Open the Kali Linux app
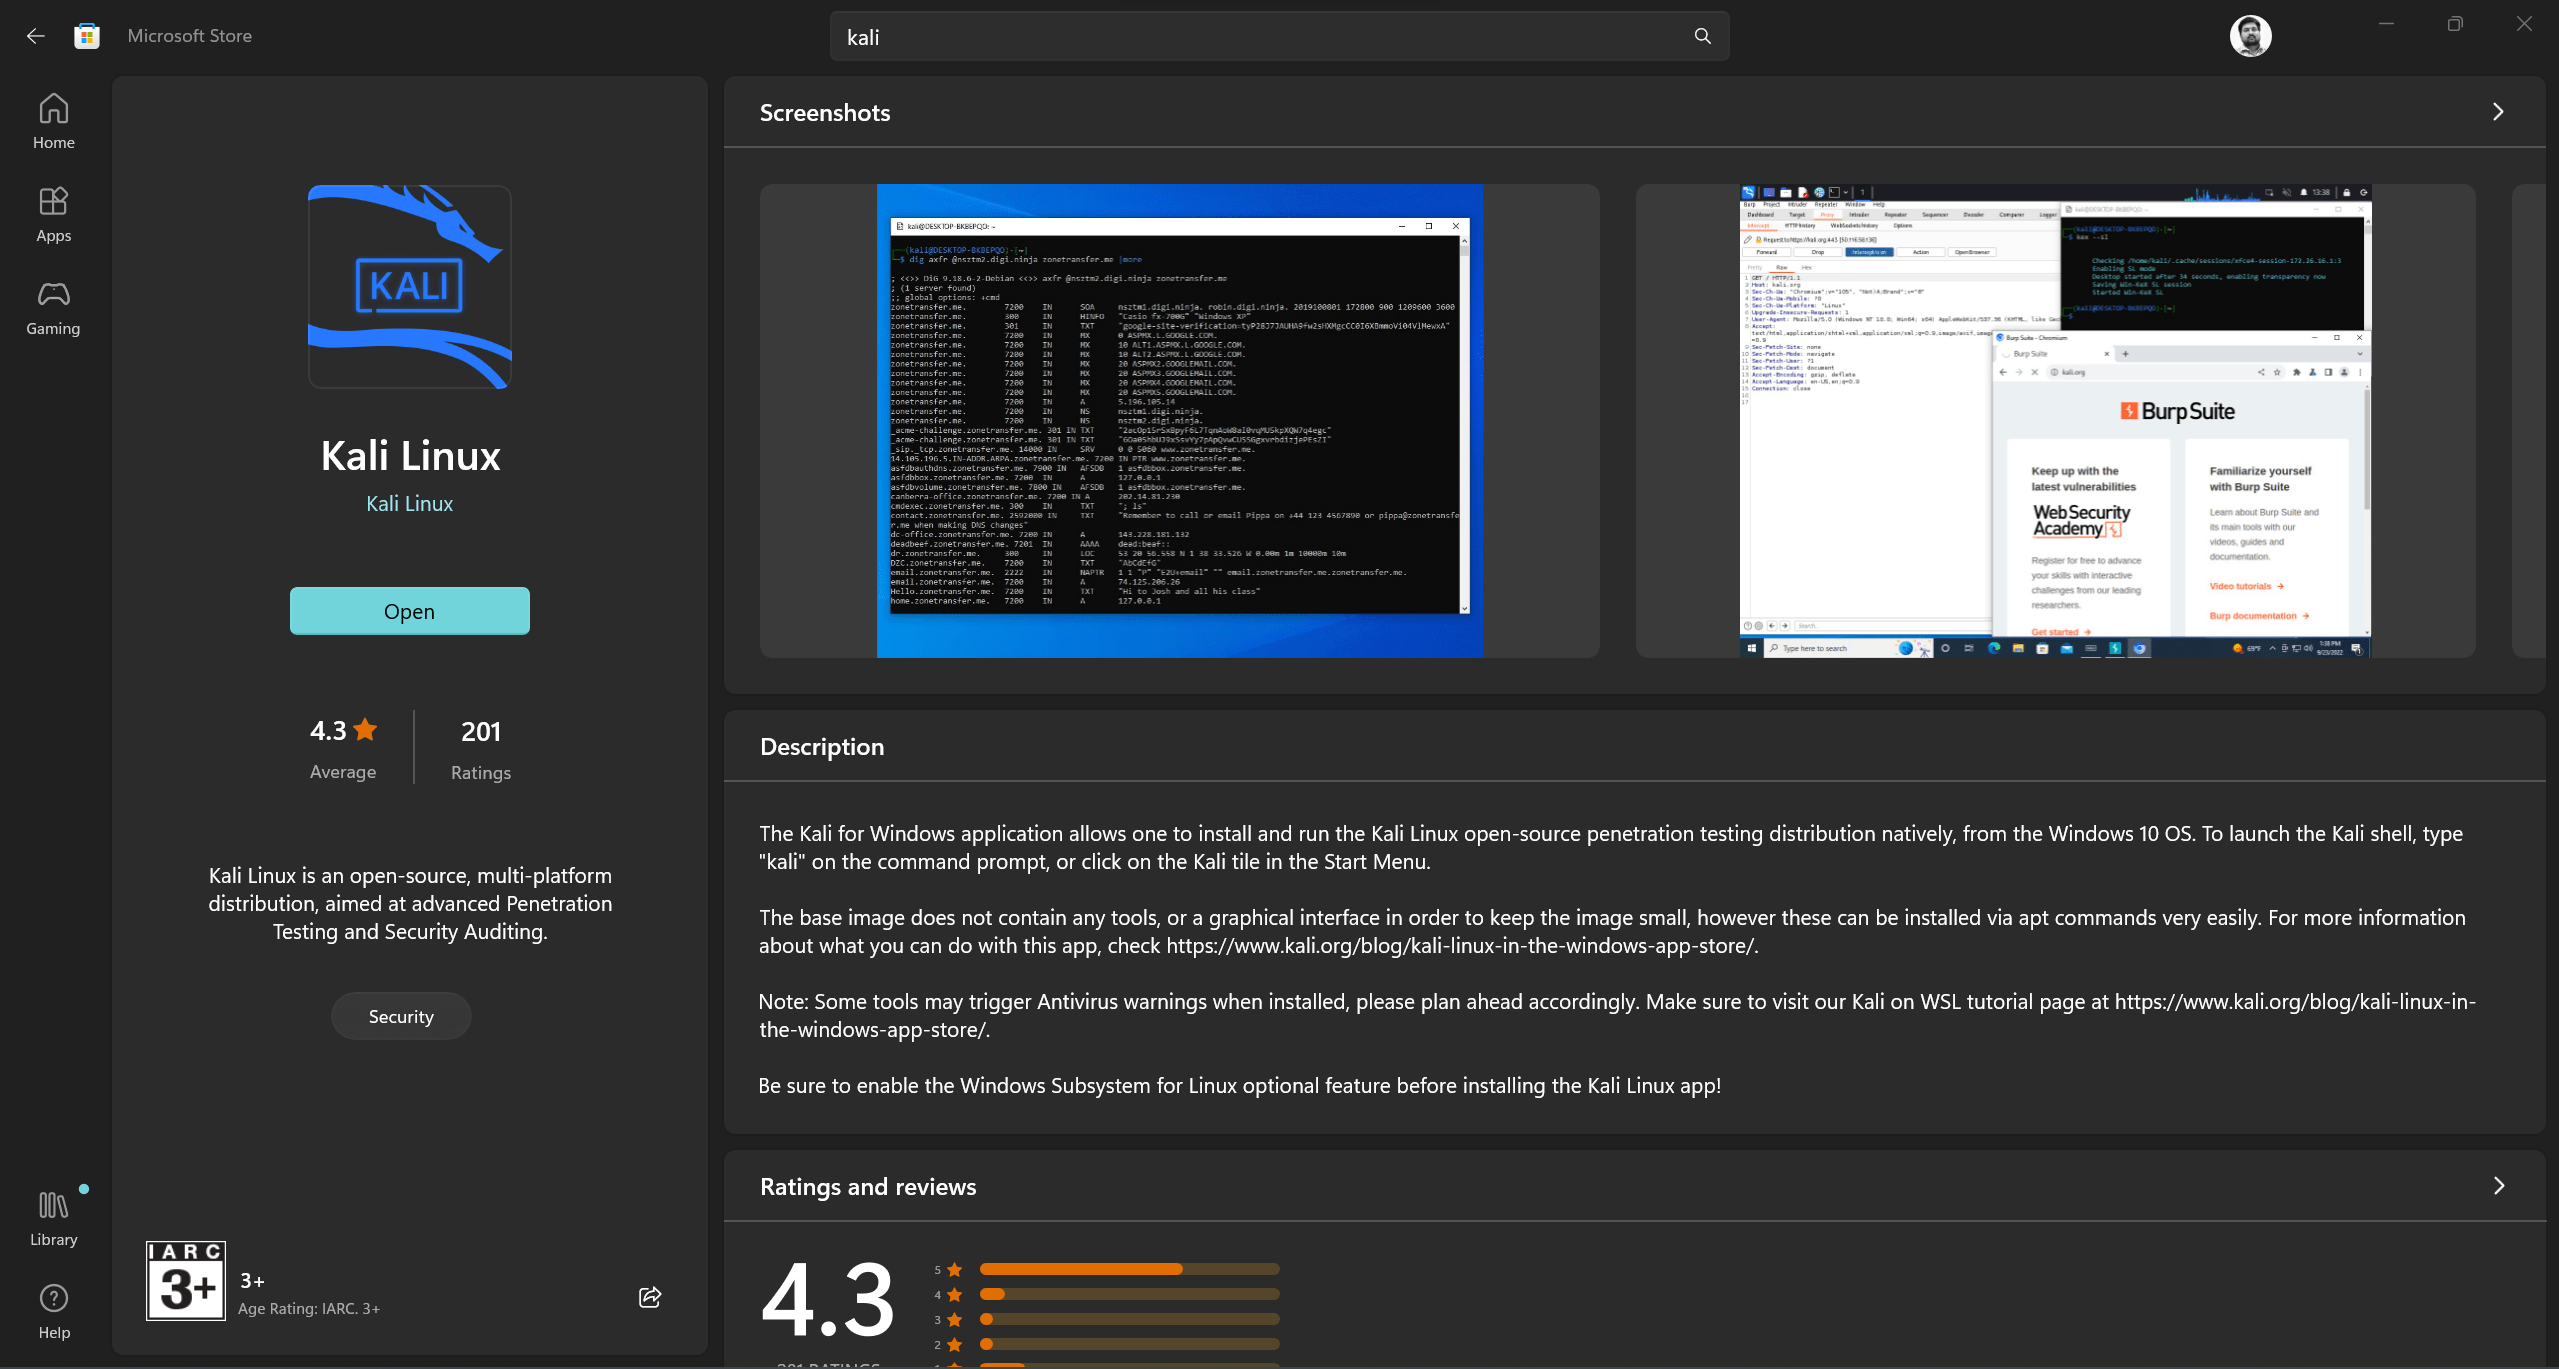 [x=409, y=611]
